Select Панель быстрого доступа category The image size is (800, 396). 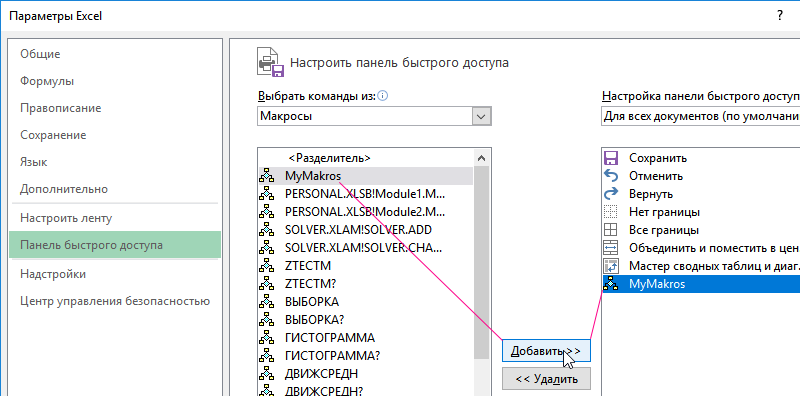(x=115, y=244)
